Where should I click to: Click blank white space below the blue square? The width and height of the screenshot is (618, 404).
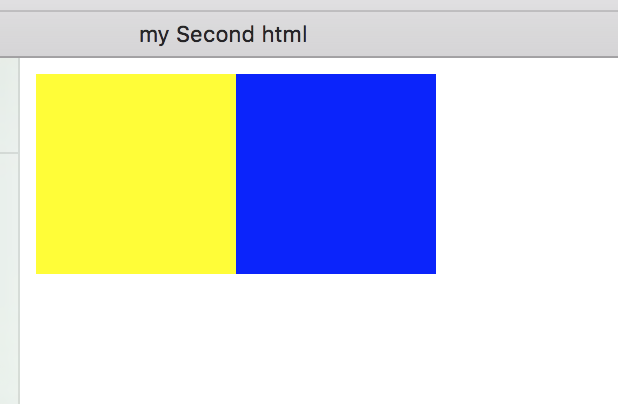point(336,335)
